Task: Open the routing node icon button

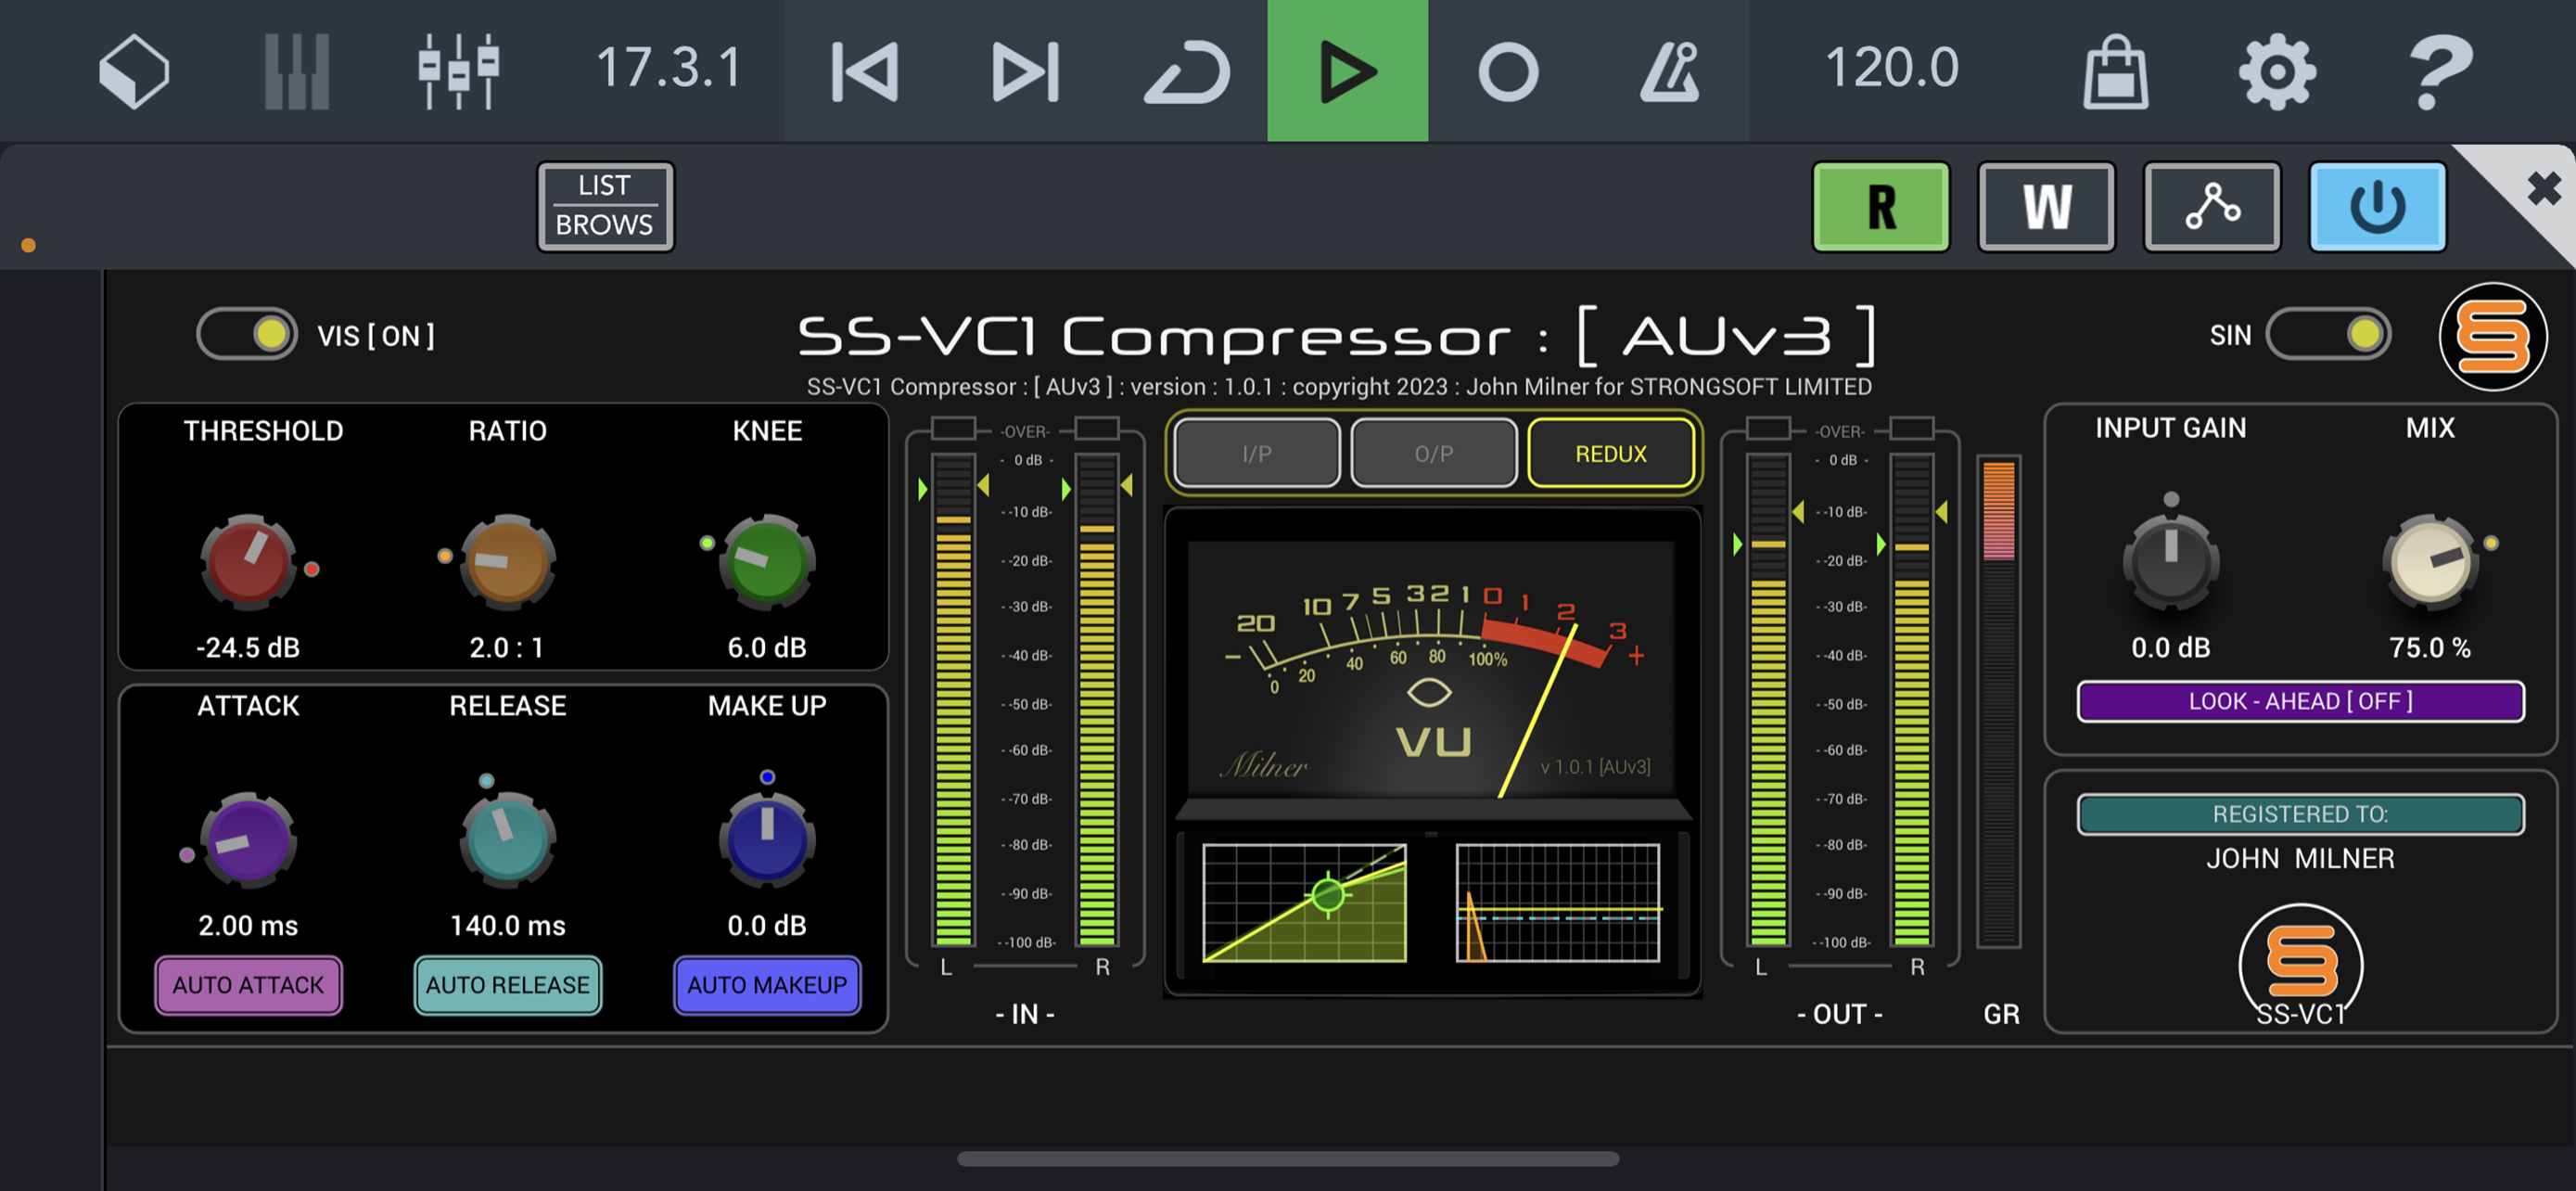Action: [2212, 207]
